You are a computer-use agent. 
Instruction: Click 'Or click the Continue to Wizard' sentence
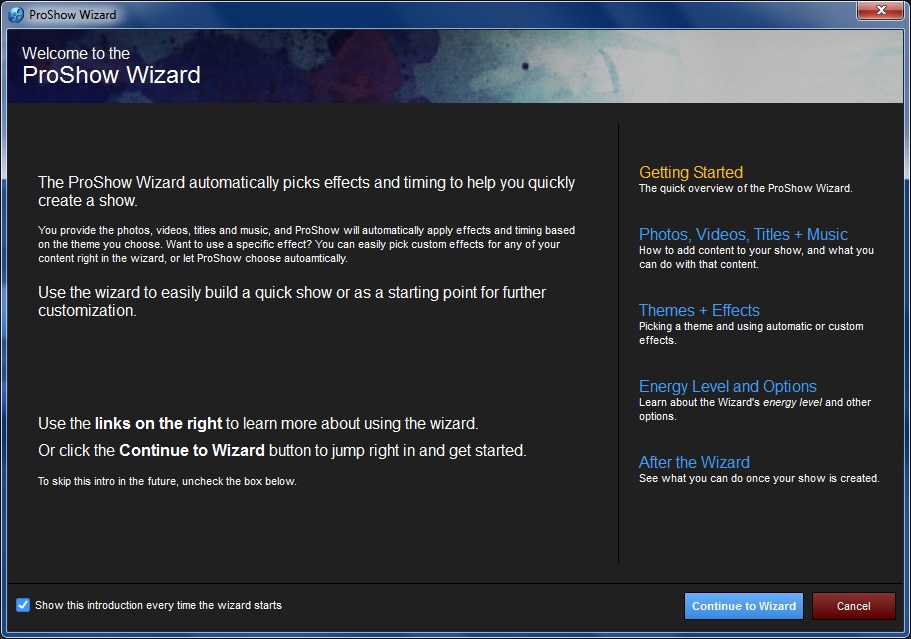point(282,451)
